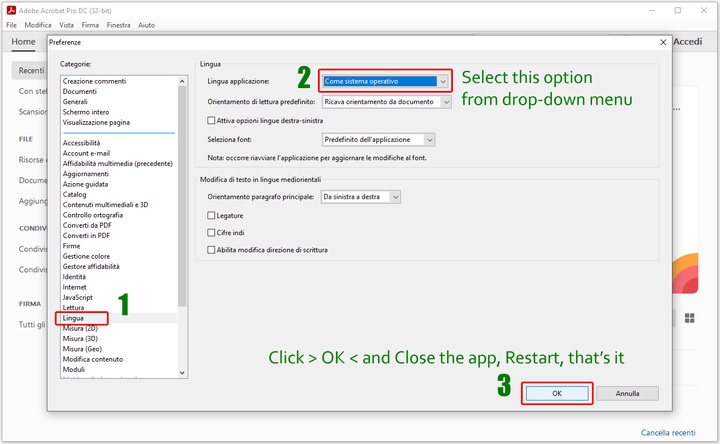The width and height of the screenshot is (720, 444).
Task: Select Affidabilità multimedia (precedente) category
Action: 118,163
